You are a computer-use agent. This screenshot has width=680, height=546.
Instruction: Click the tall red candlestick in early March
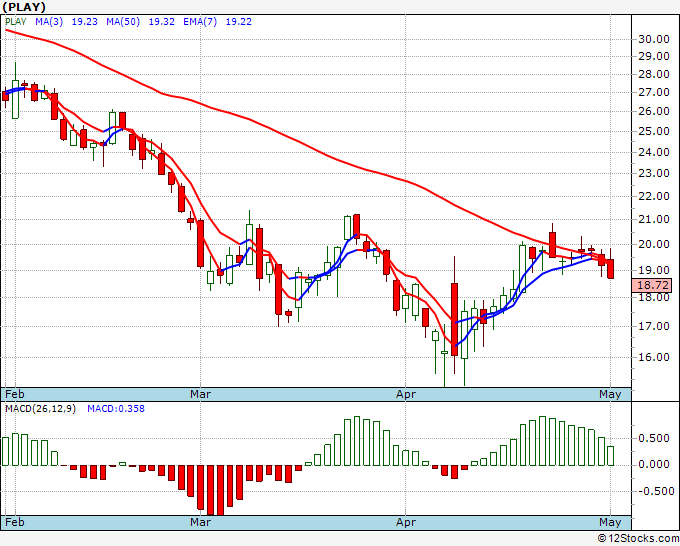pos(200,244)
